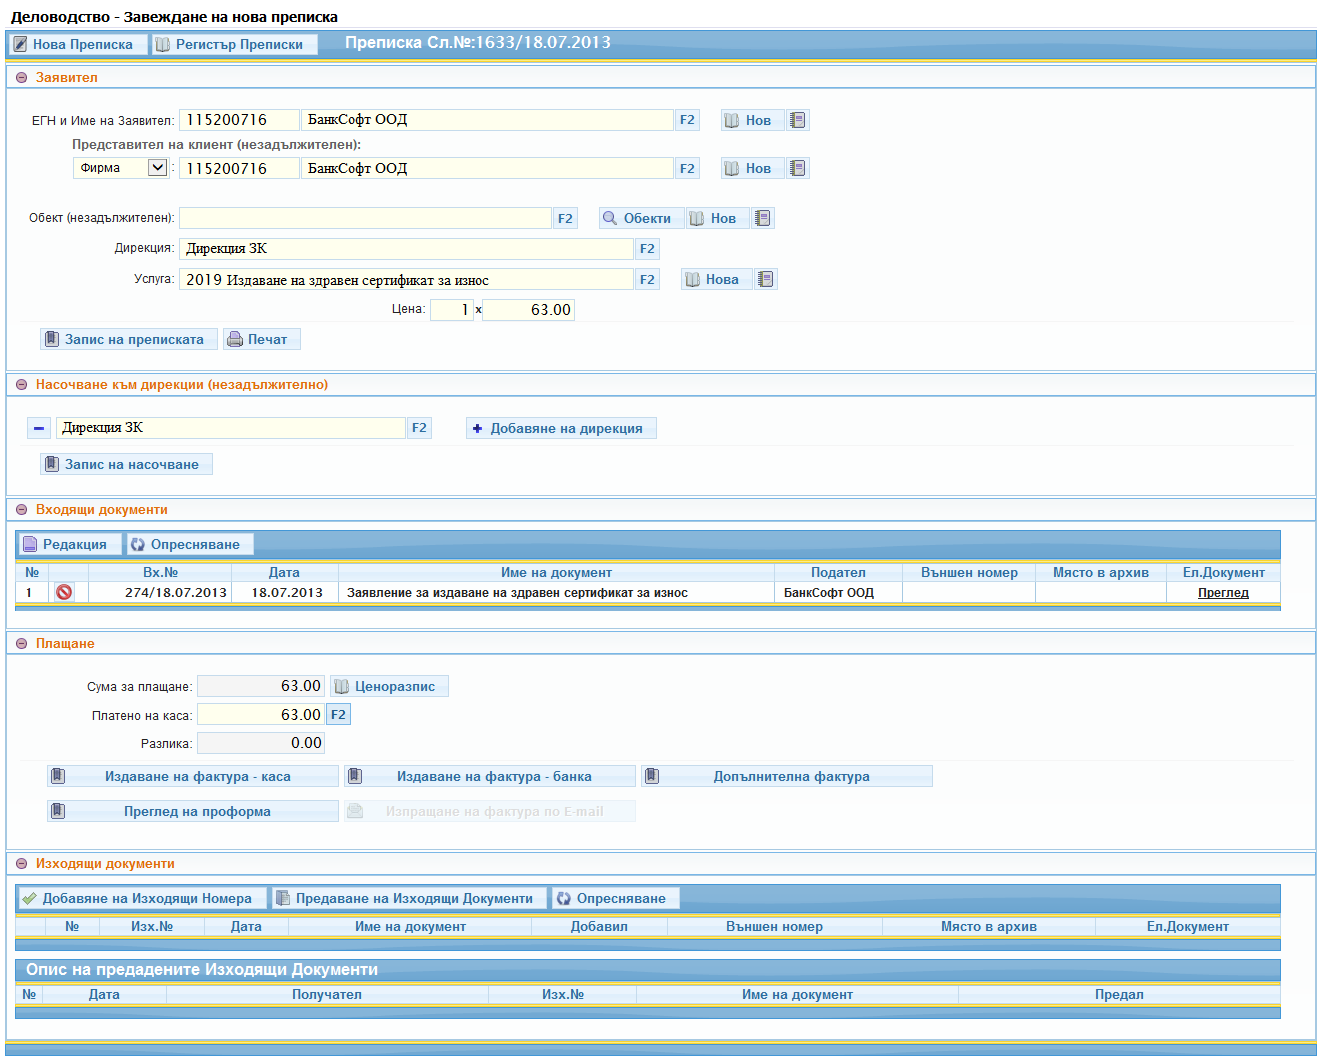Click the empty Обект input field
The image size is (1324, 1062).
(x=365, y=218)
